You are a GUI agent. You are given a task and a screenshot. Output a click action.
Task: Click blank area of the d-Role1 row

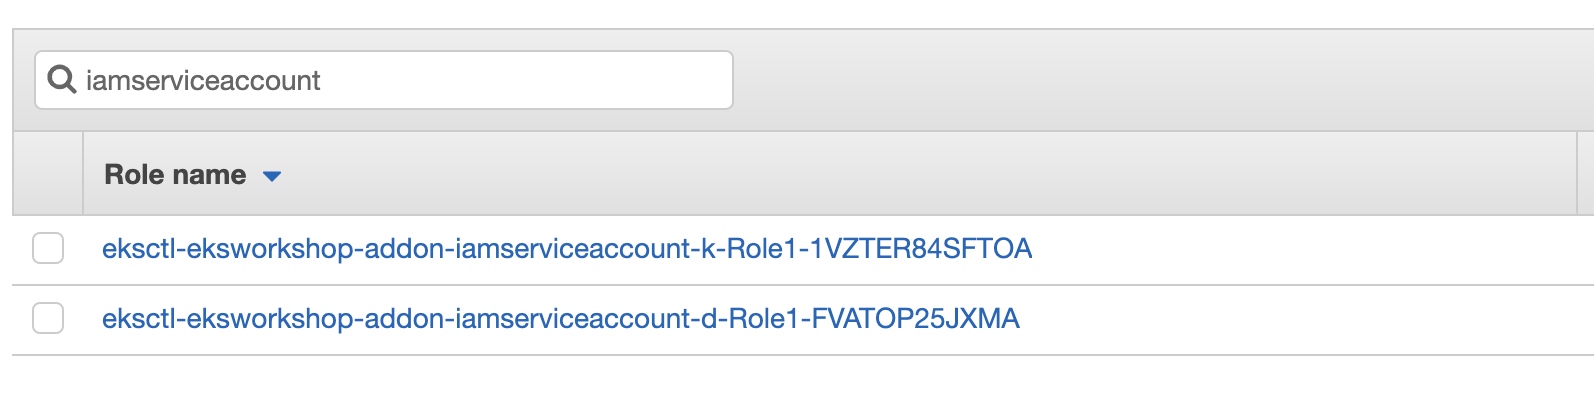(x=1300, y=319)
